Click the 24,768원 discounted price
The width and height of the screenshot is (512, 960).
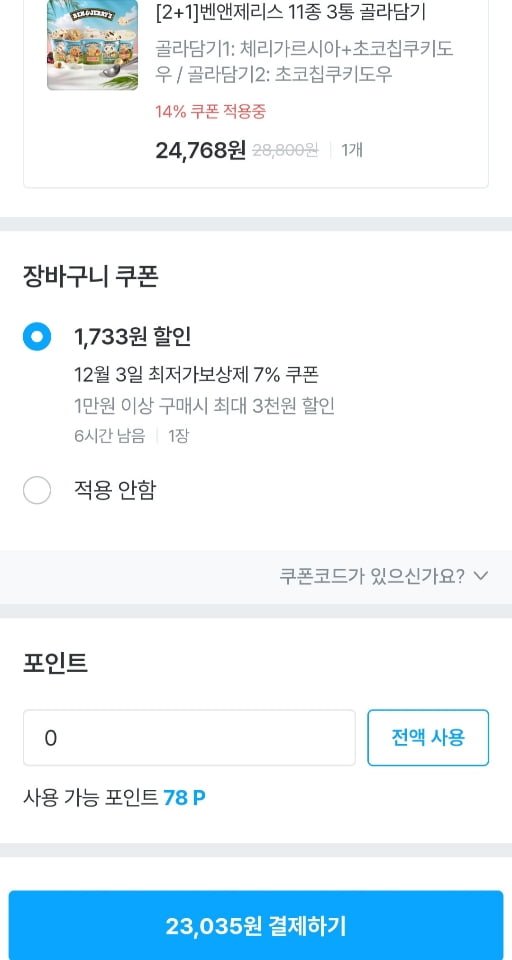[200, 150]
